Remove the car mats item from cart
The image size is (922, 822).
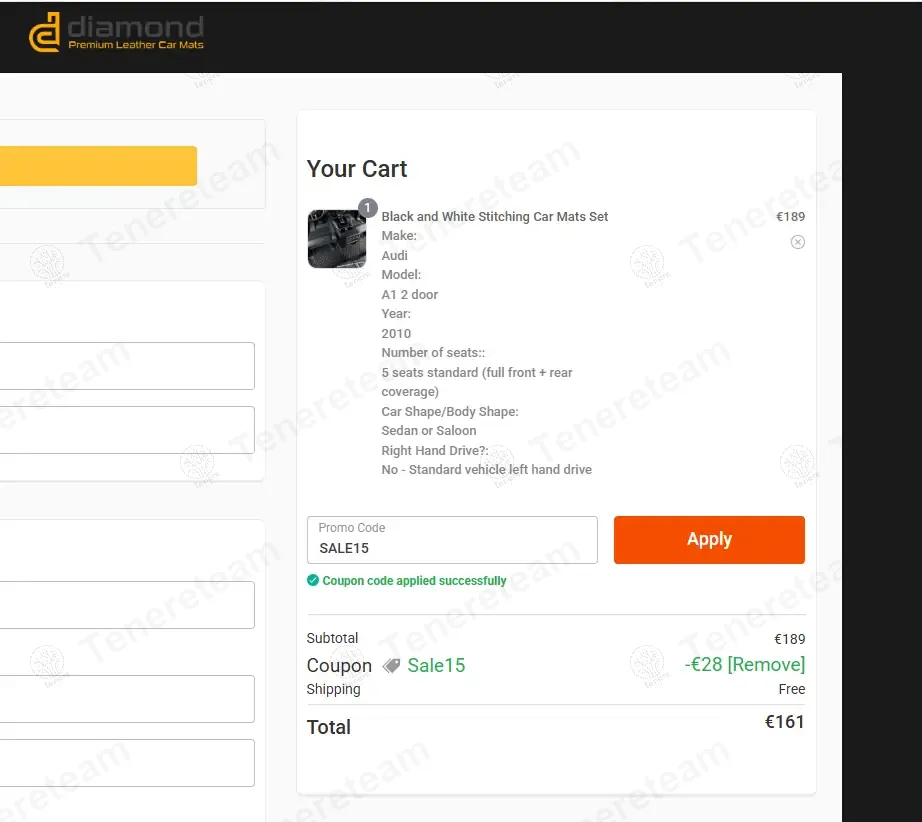coord(797,242)
